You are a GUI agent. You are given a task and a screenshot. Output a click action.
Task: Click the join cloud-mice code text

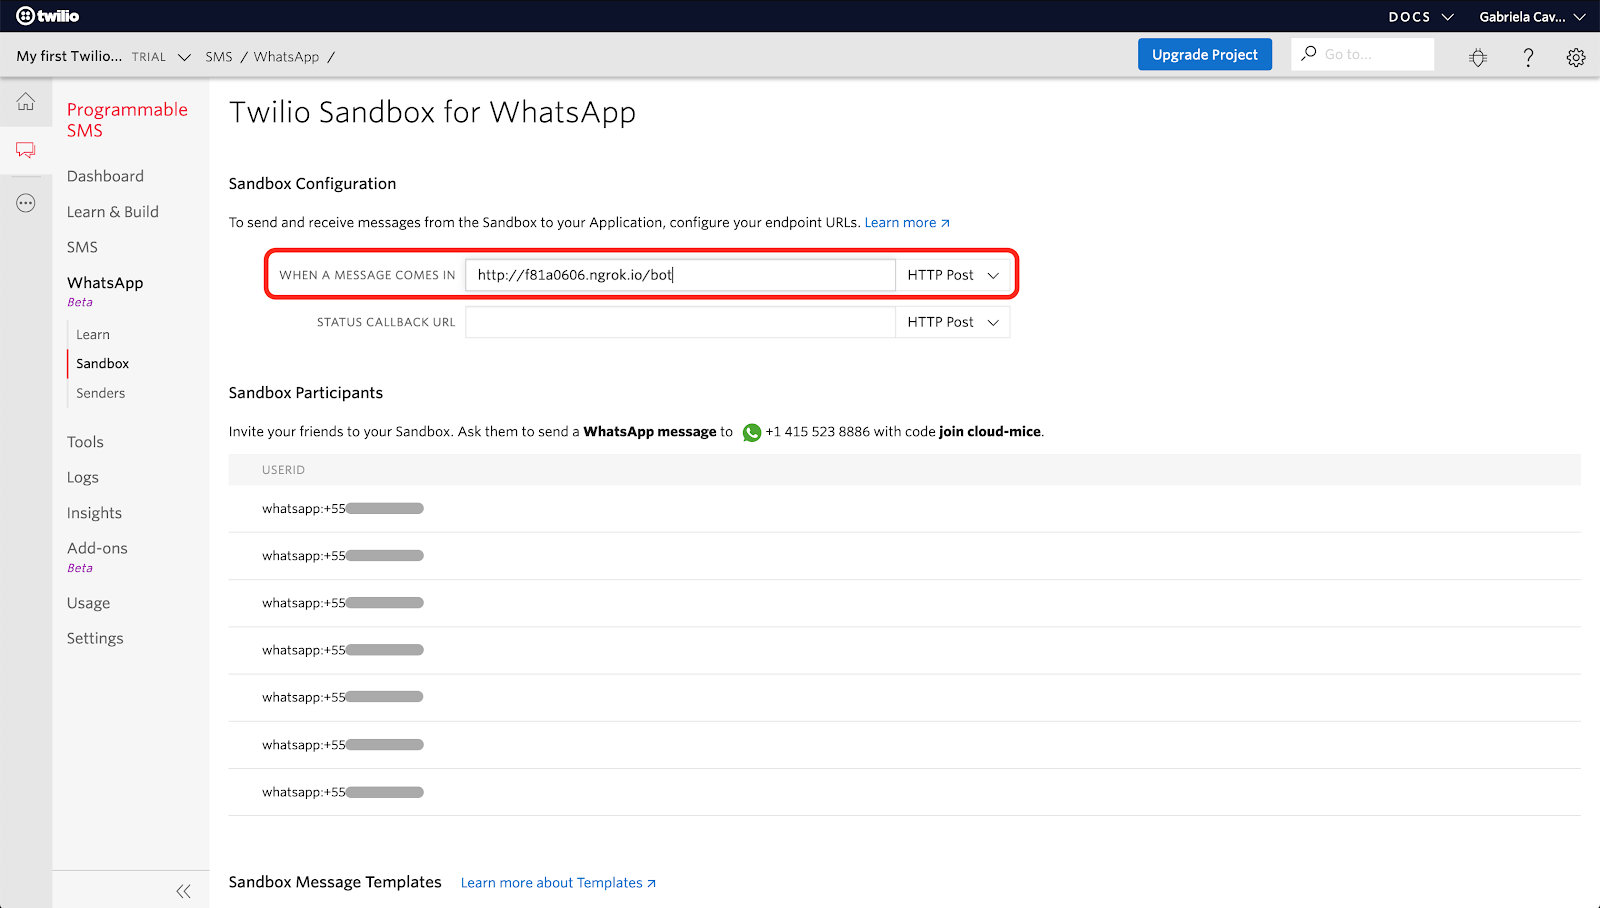click(x=990, y=432)
